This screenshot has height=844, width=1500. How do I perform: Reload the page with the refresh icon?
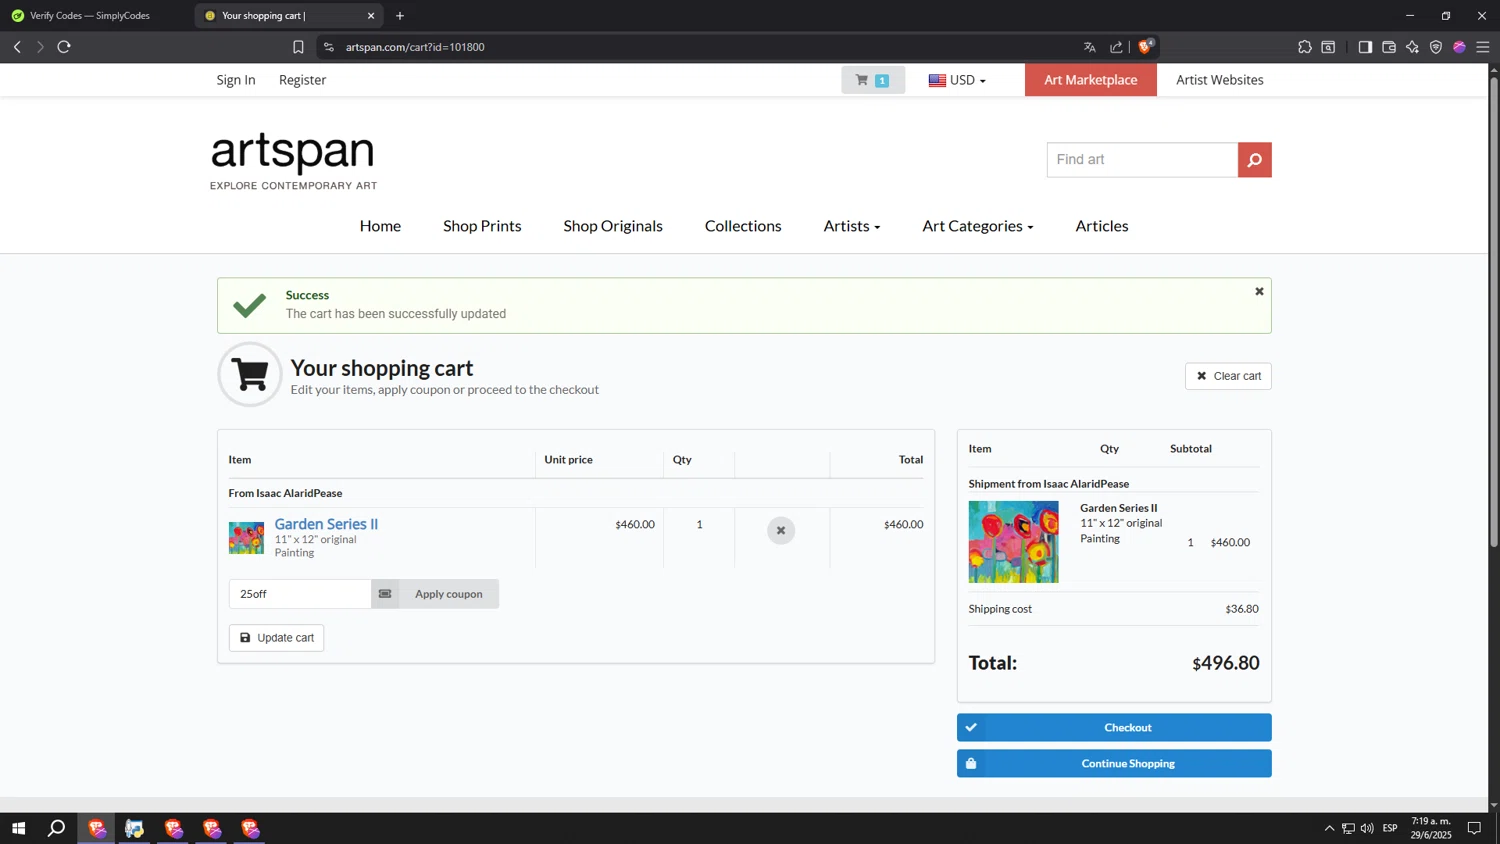(x=64, y=47)
